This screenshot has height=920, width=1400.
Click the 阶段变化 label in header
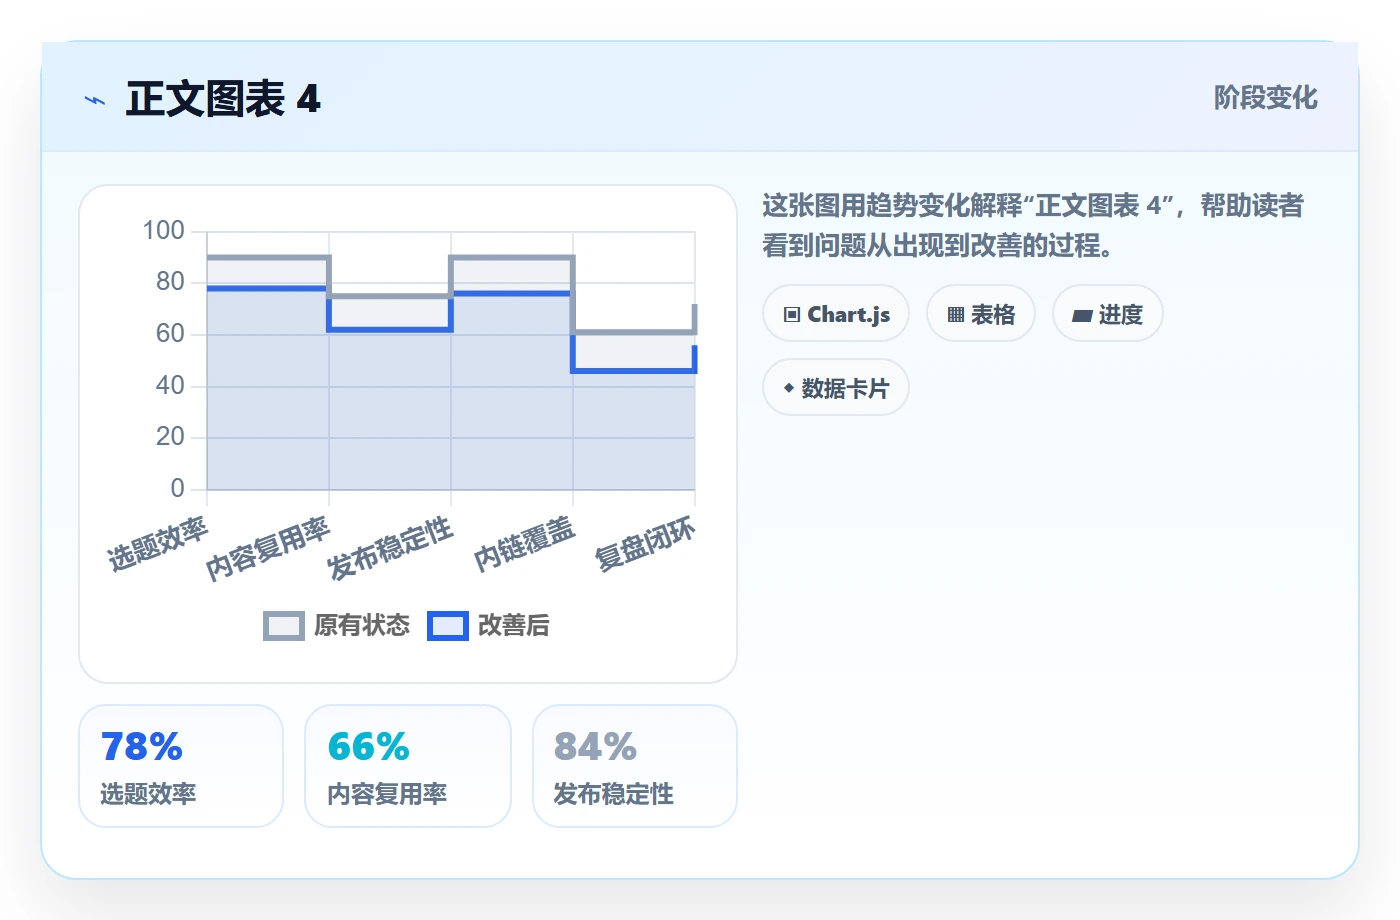click(1266, 98)
